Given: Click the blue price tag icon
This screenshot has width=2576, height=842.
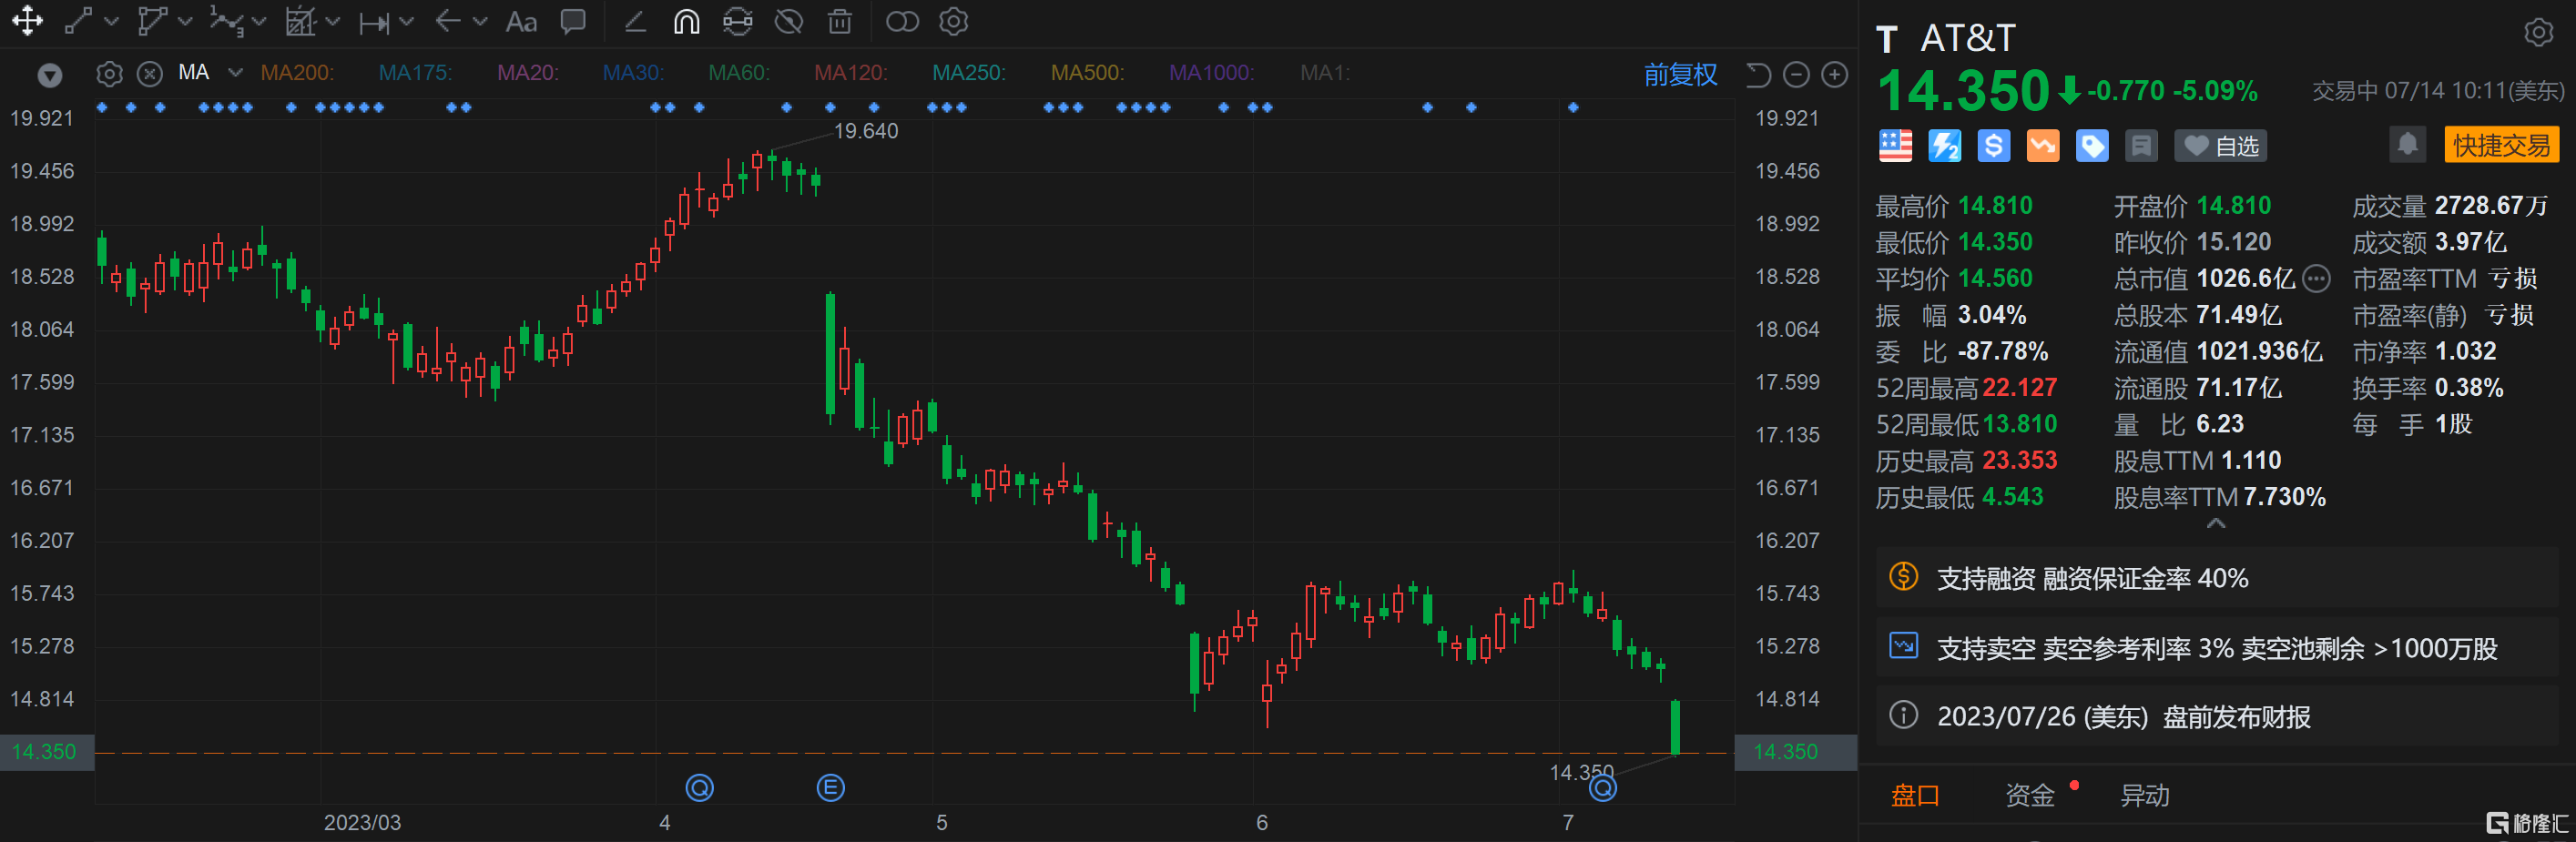Looking at the screenshot, I should (x=2092, y=146).
